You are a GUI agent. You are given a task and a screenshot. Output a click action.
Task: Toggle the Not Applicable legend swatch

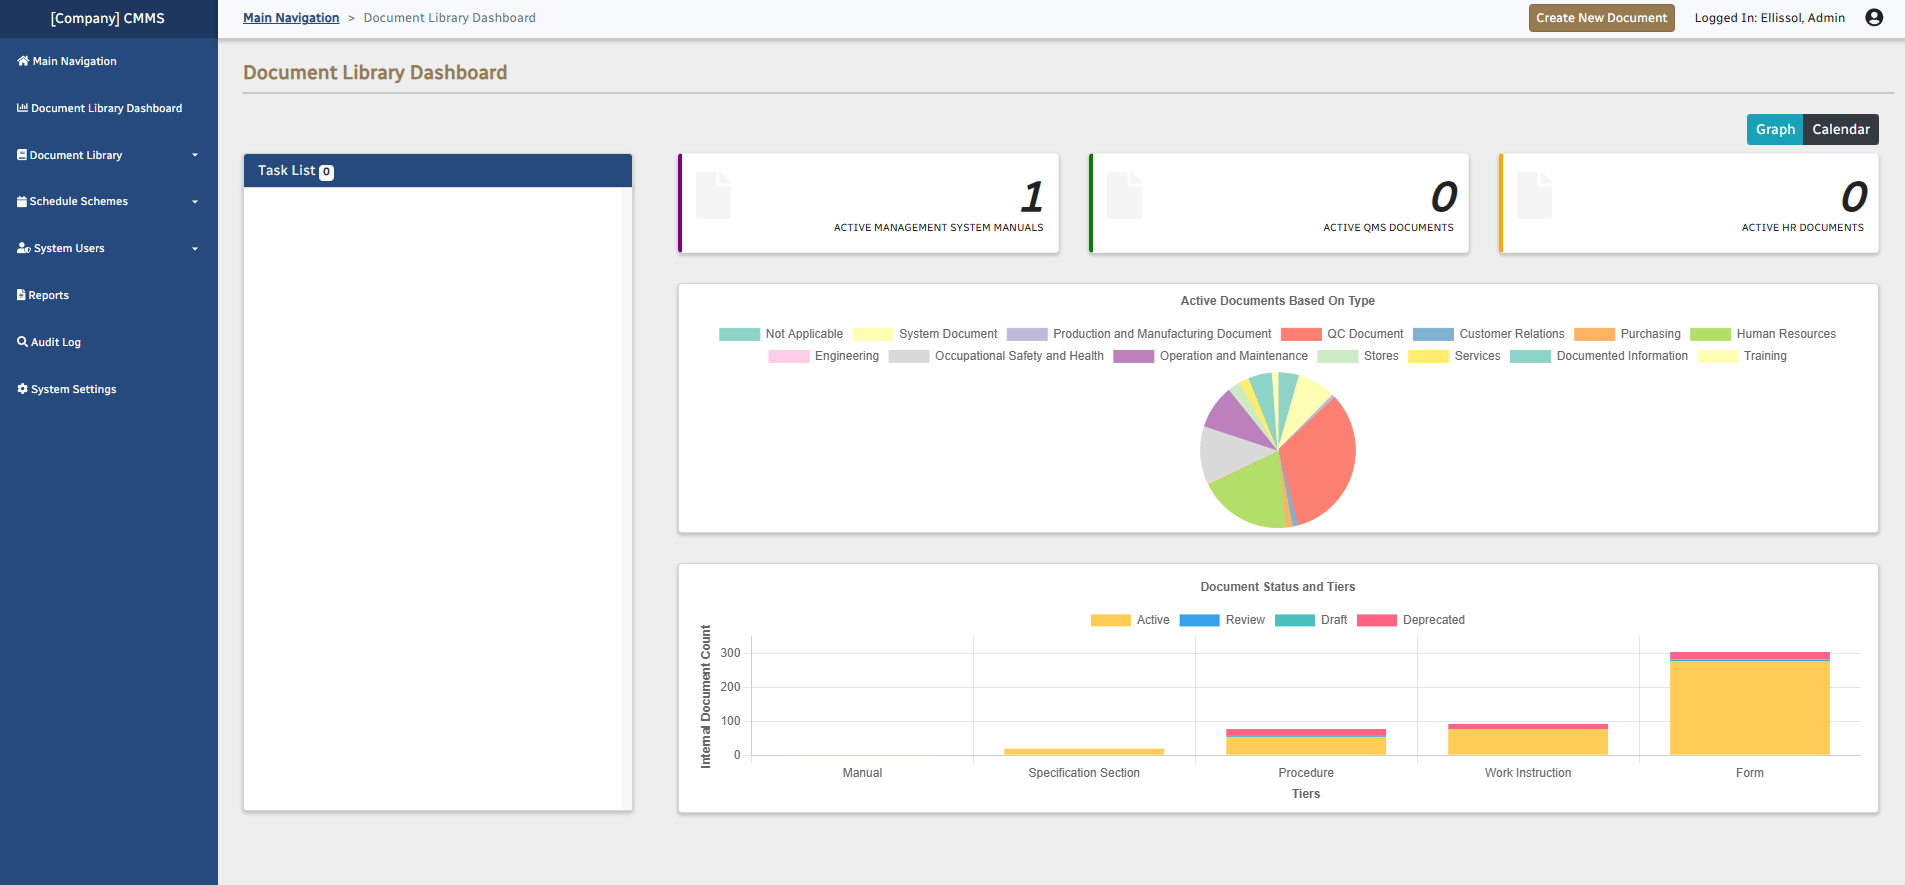click(x=739, y=334)
